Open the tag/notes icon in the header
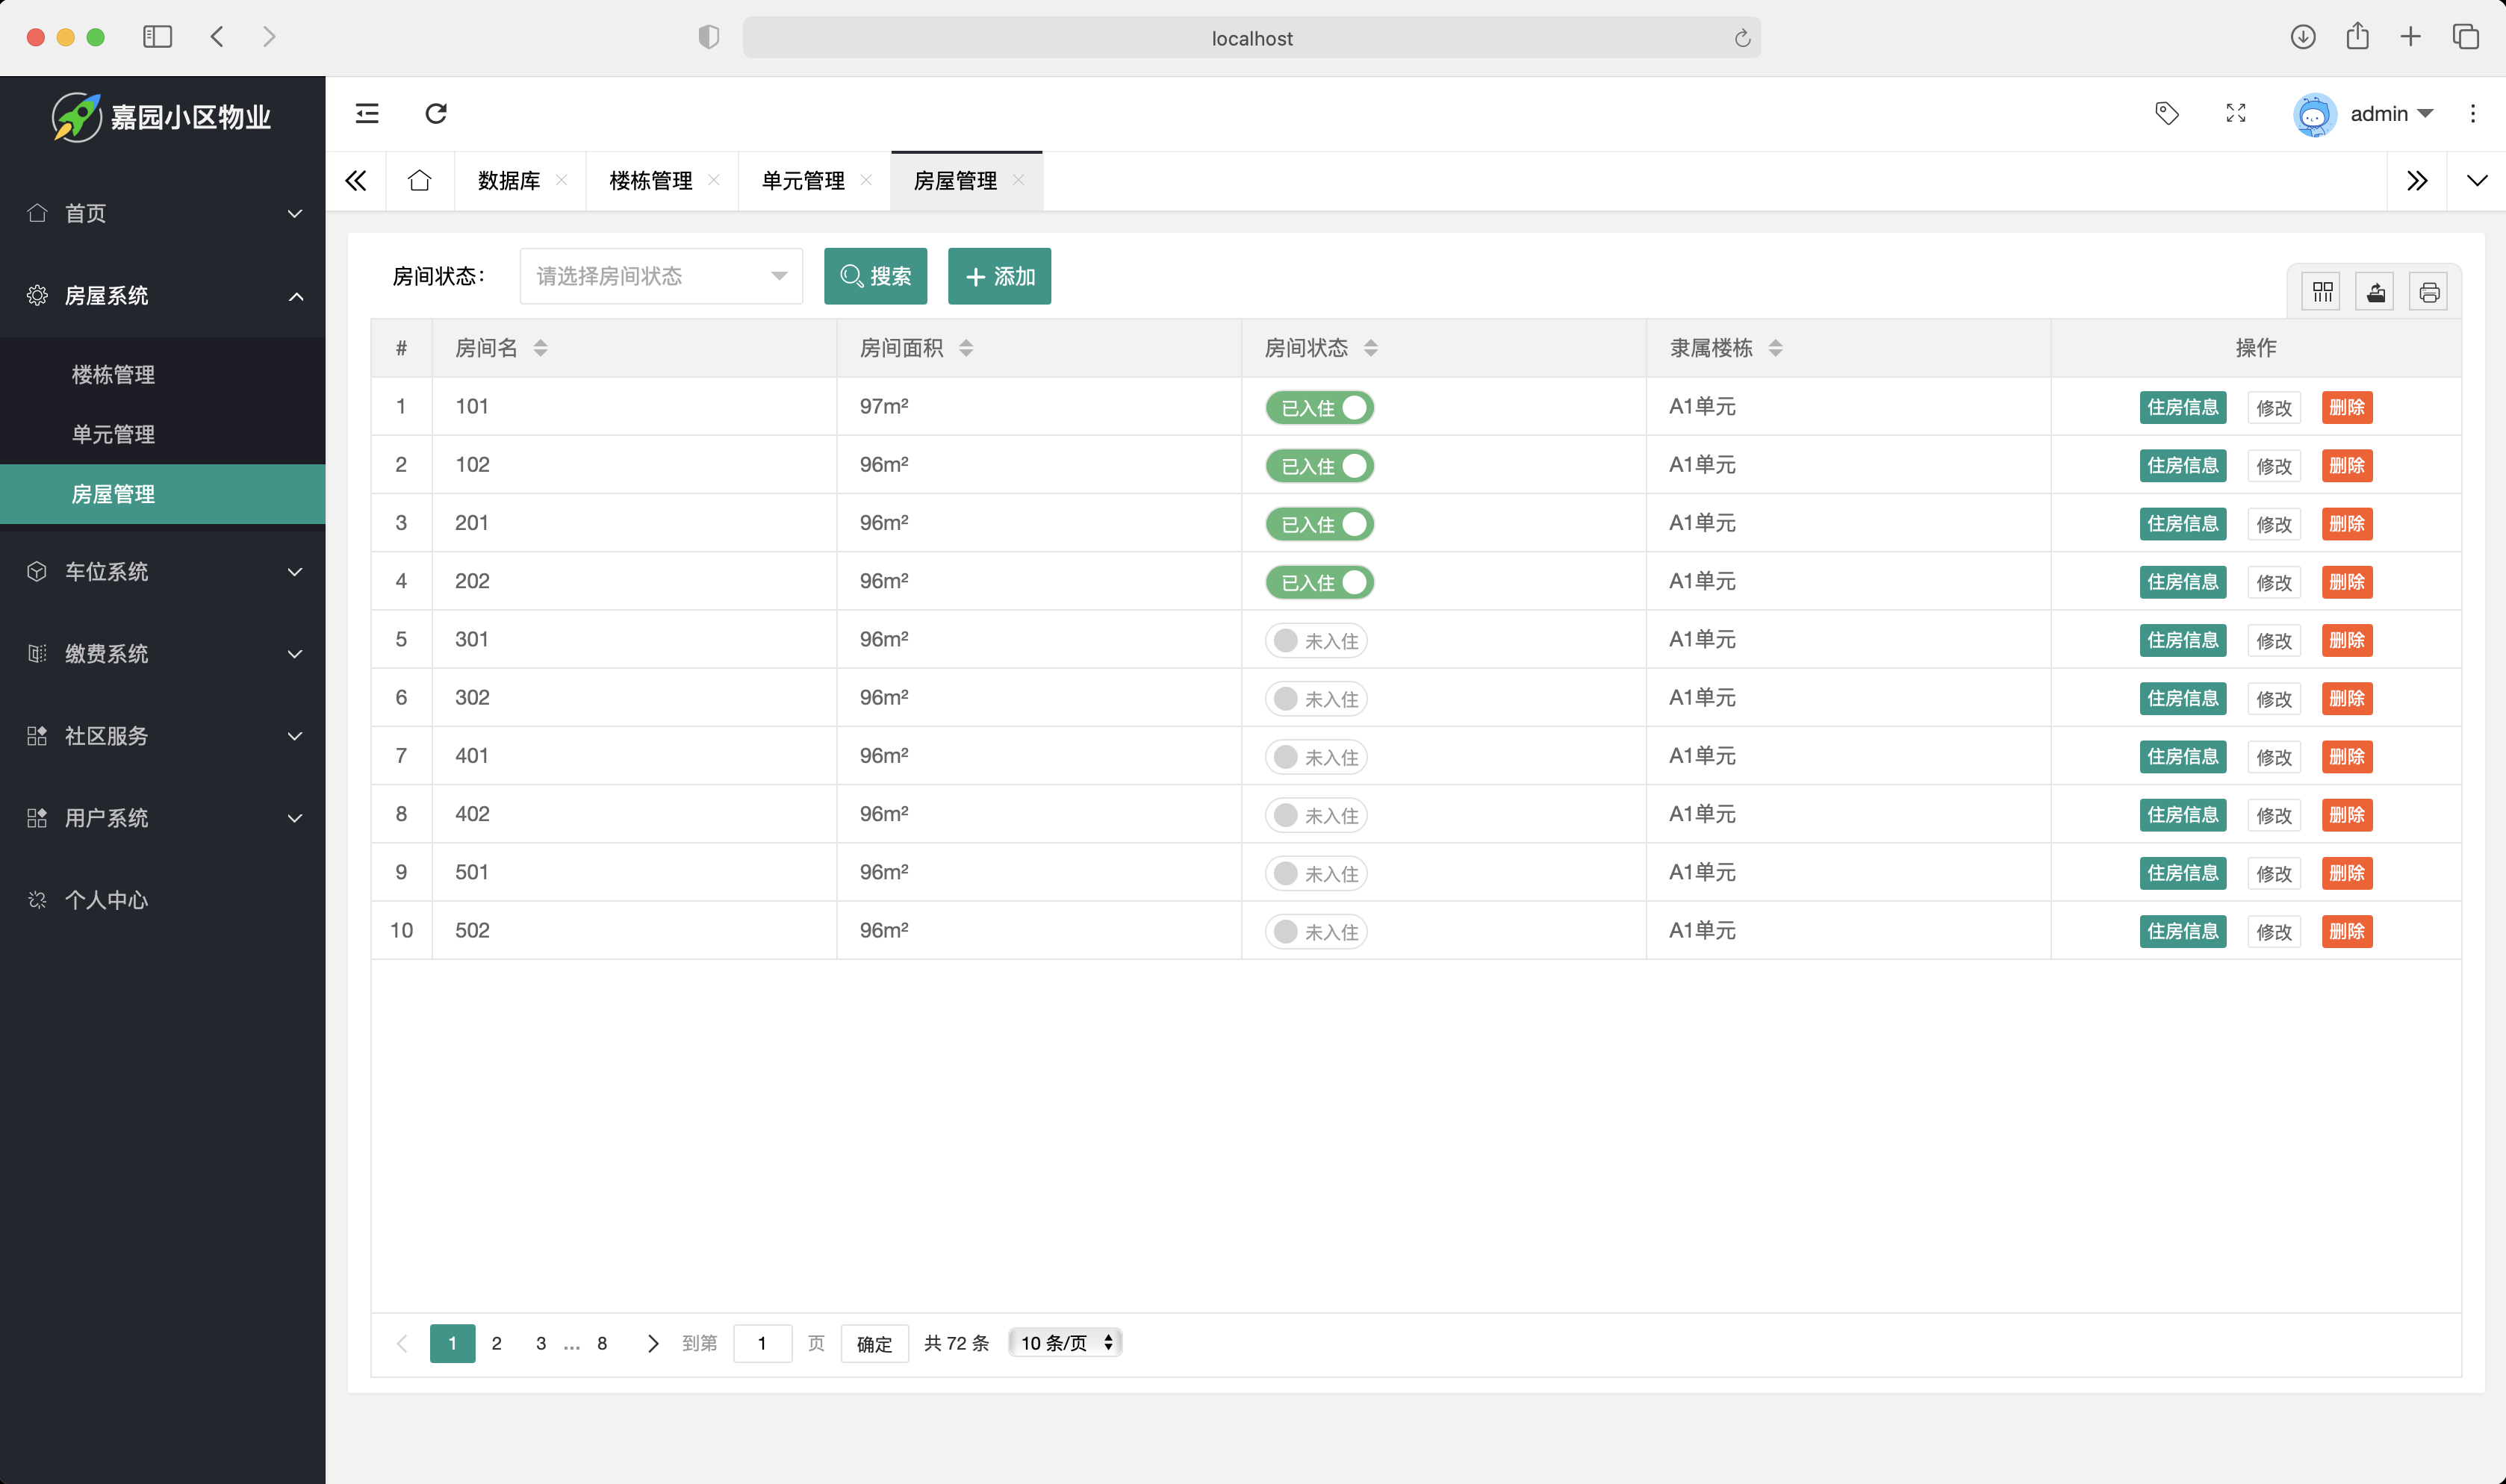The width and height of the screenshot is (2506, 1484). pyautogui.click(x=2166, y=113)
